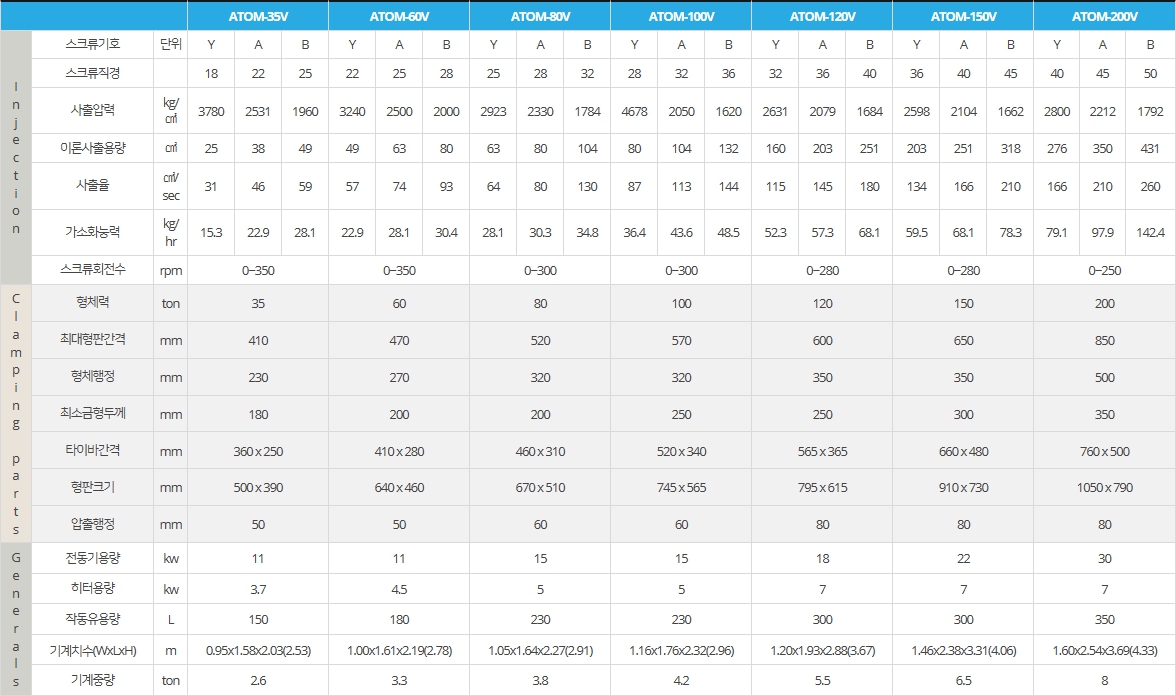Select plasticizing capacity value 142.4
The height and width of the screenshot is (696, 1176).
coord(1150,232)
